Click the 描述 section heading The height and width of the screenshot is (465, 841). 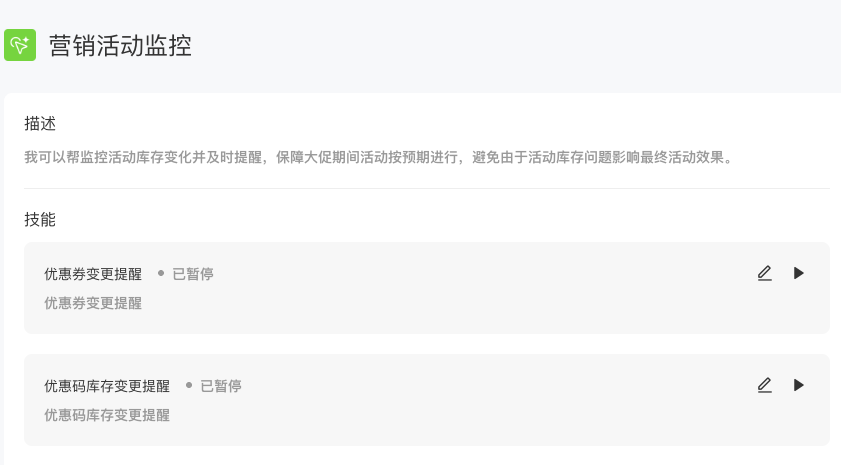40,124
